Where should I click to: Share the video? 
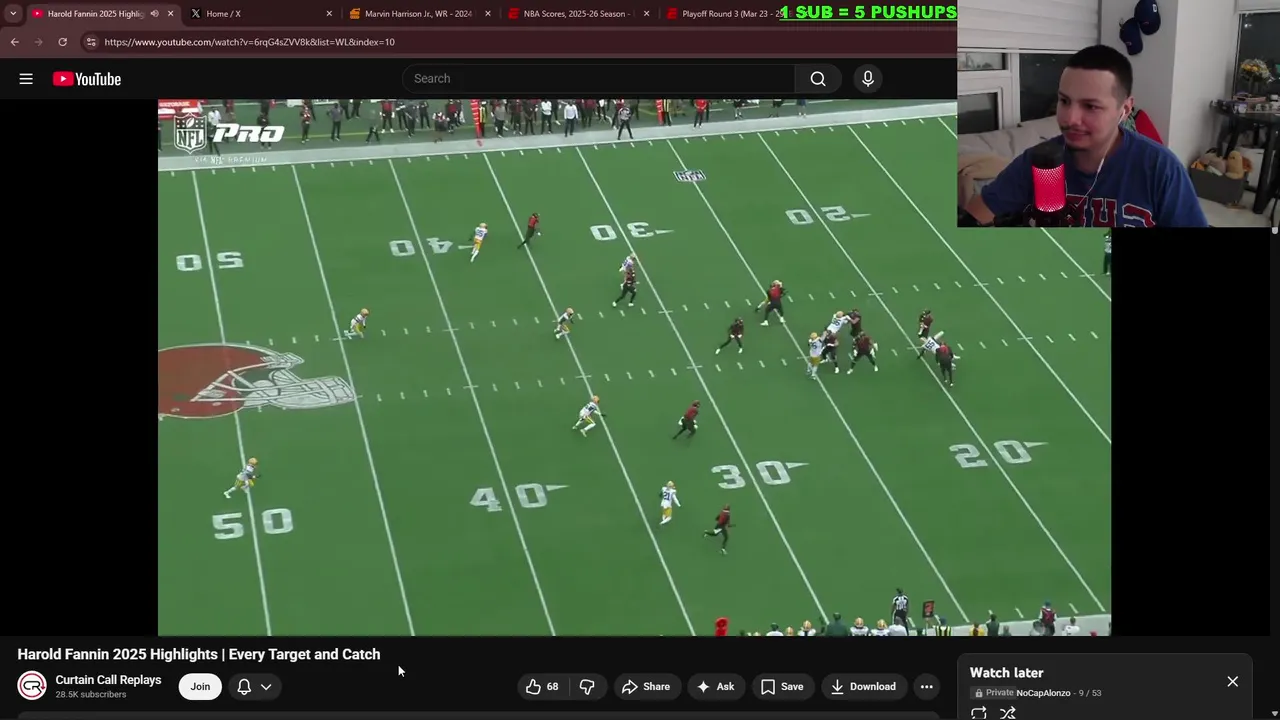646,686
